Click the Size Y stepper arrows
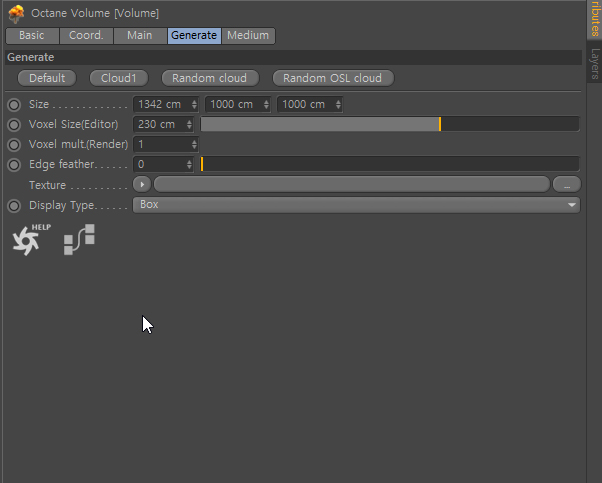 pyautogui.click(x=266, y=104)
